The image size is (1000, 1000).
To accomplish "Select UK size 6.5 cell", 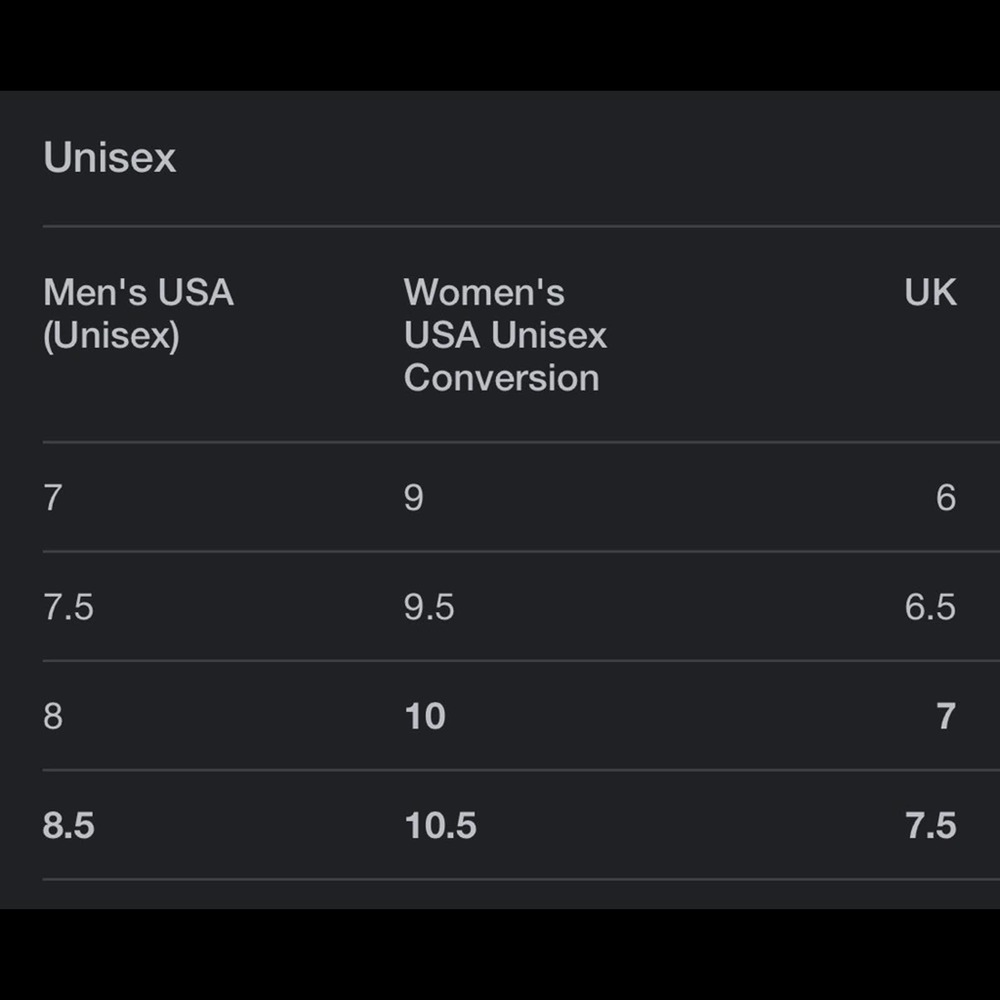I will [930, 607].
